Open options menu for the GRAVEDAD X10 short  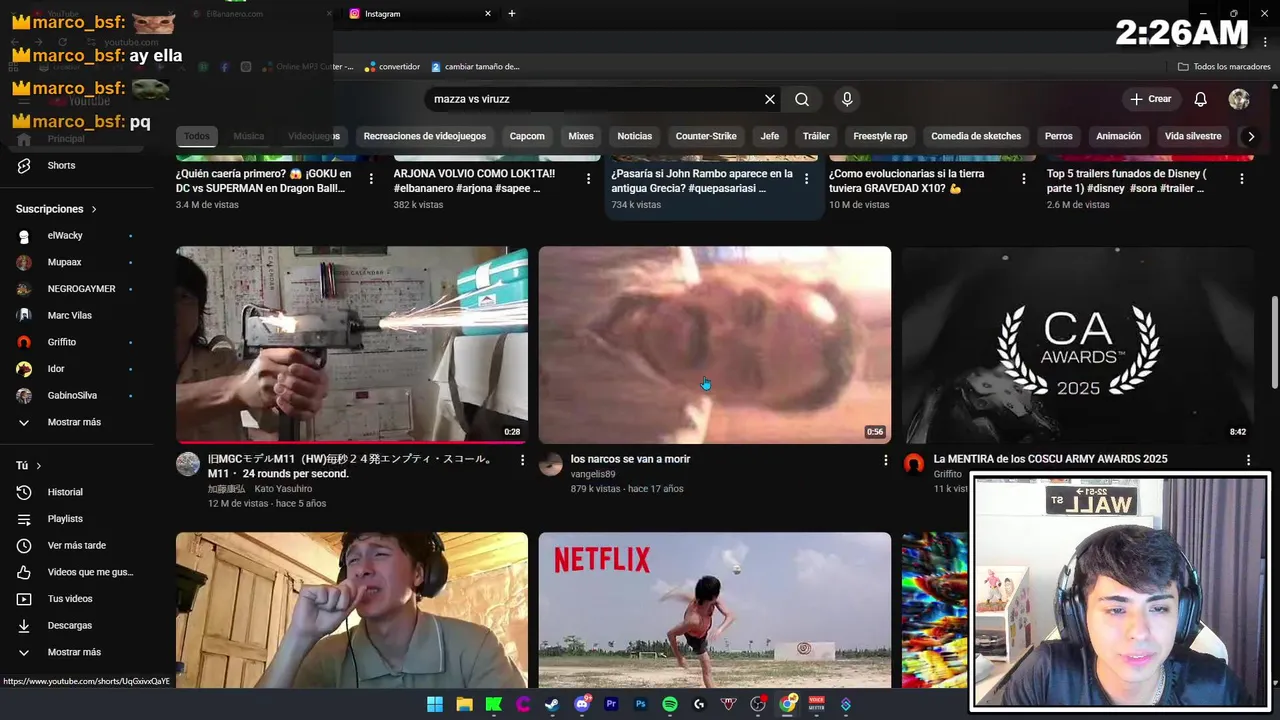pos(1024,179)
